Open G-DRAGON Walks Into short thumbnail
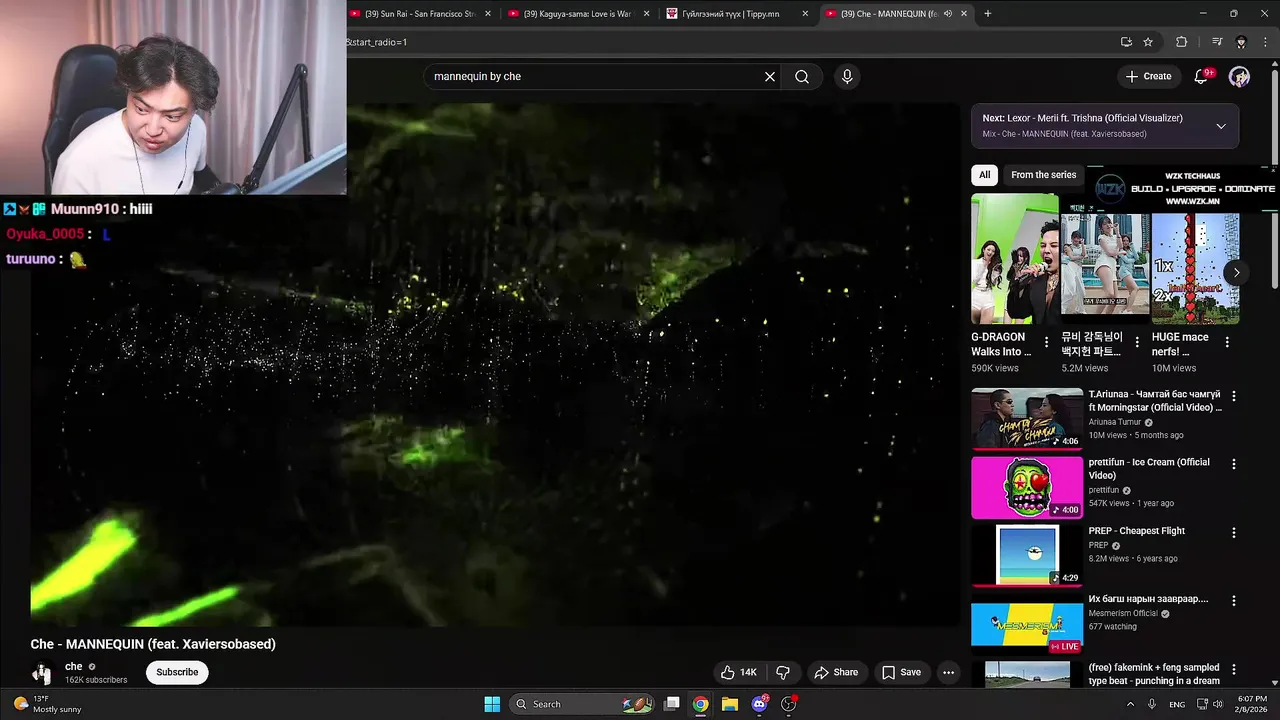This screenshot has height=720, width=1280. 1015,259
